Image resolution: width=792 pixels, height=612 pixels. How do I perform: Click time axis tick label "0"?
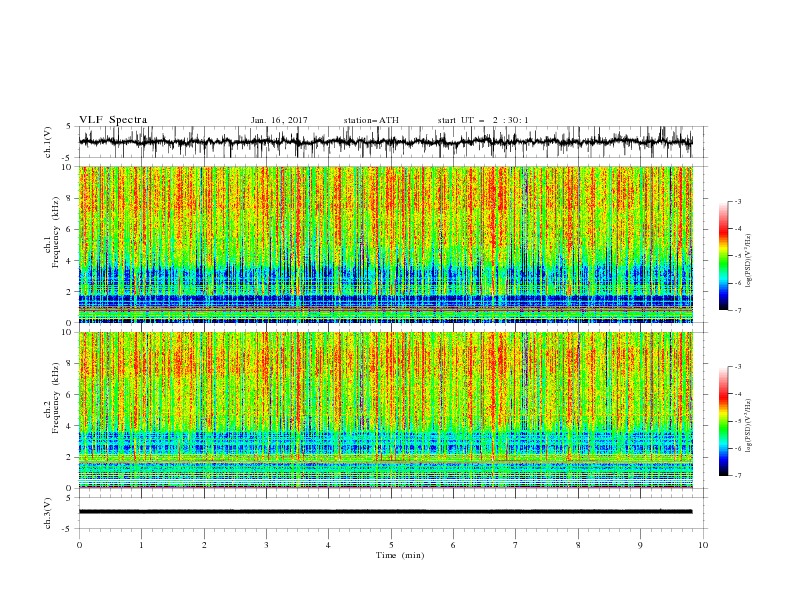pyautogui.click(x=79, y=545)
